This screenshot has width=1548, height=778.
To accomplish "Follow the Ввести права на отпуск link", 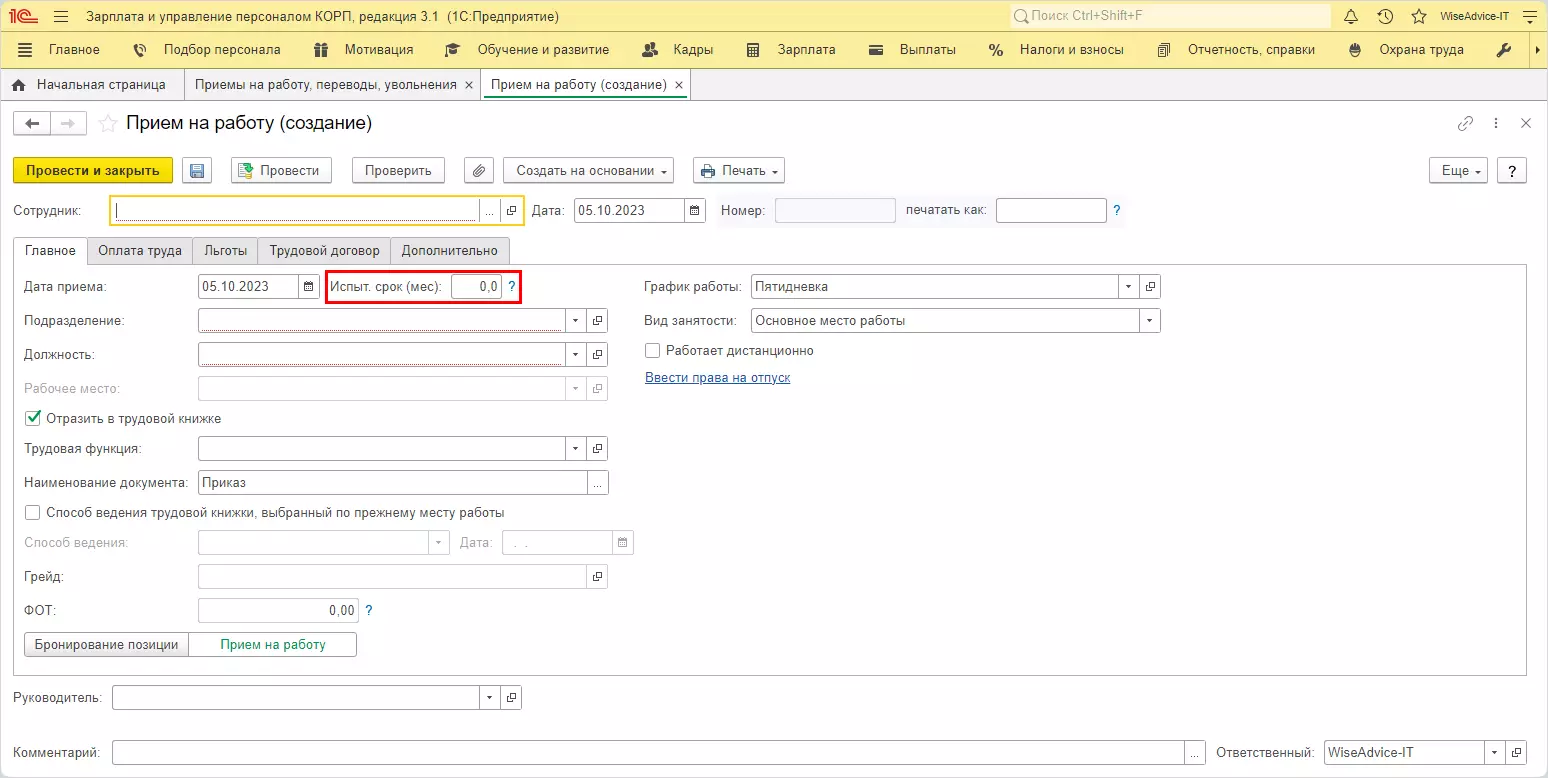I will pos(717,378).
